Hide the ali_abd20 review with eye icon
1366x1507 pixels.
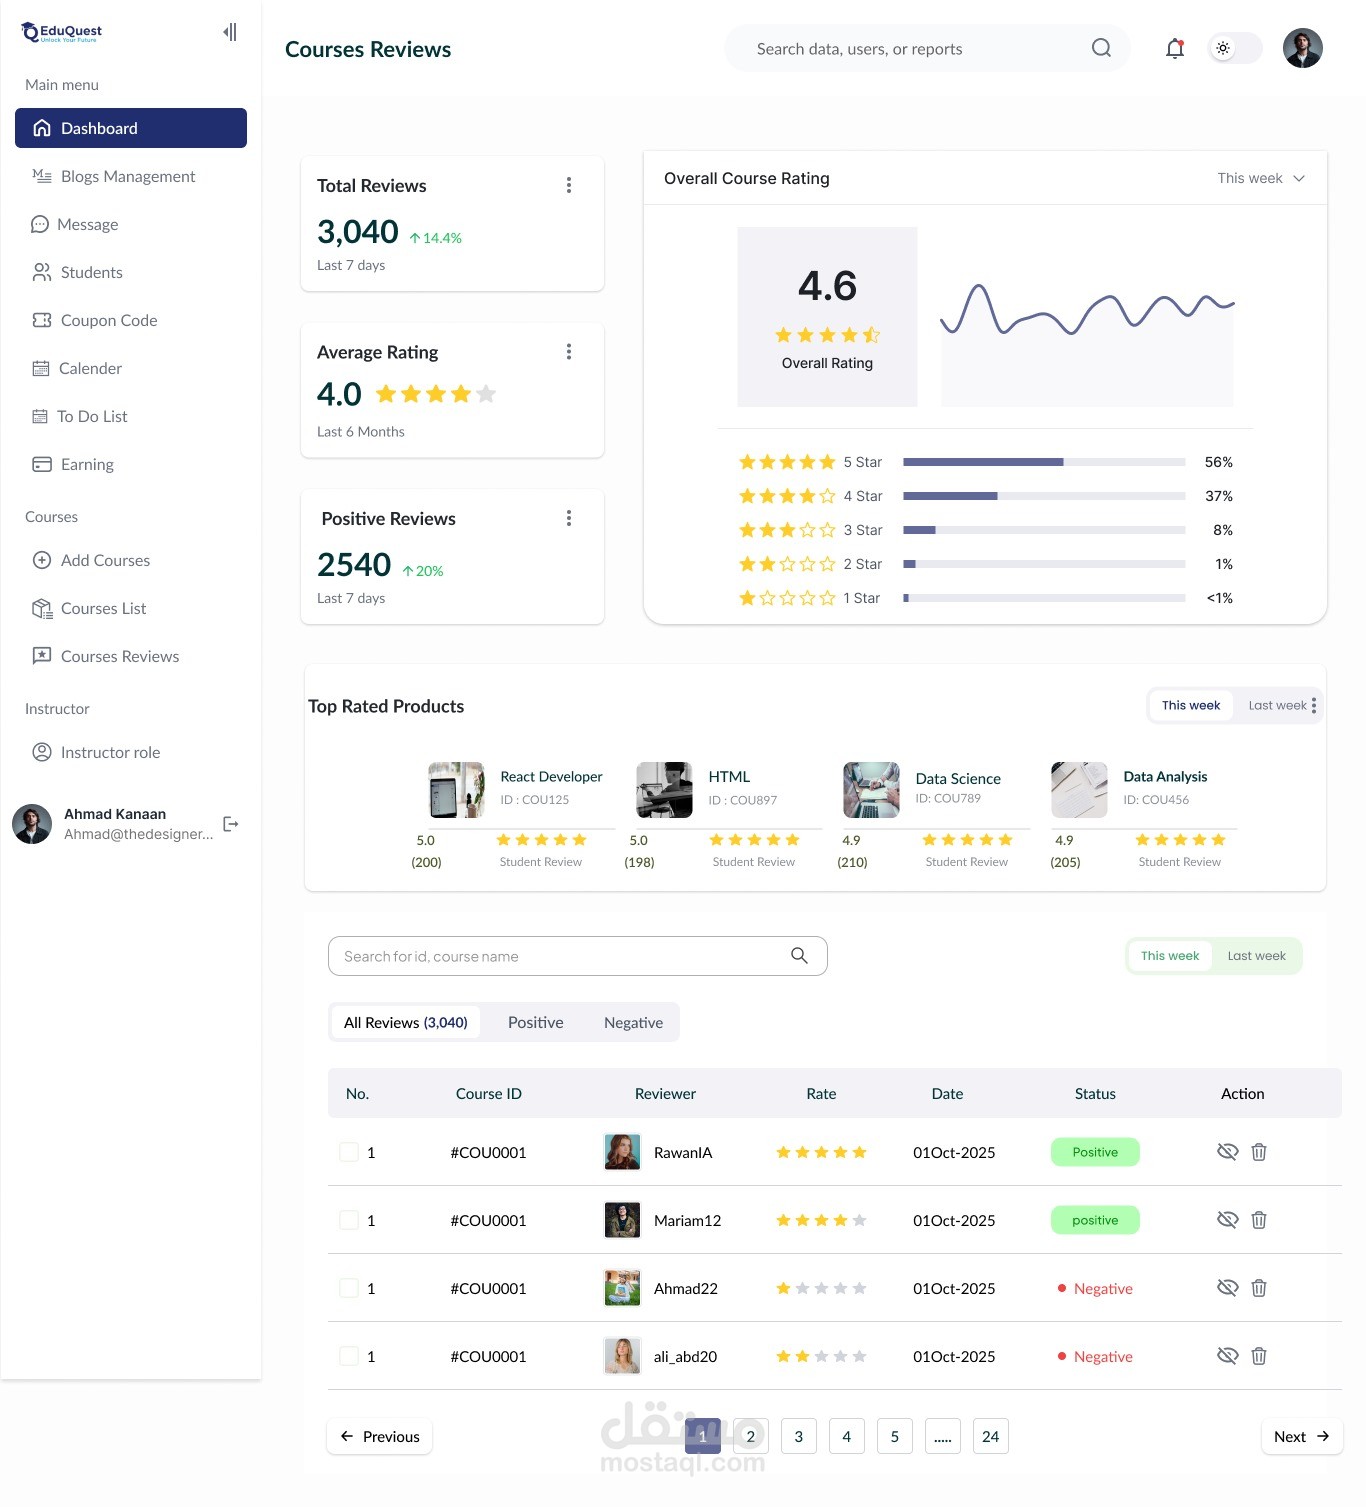coord(1227,1356)
